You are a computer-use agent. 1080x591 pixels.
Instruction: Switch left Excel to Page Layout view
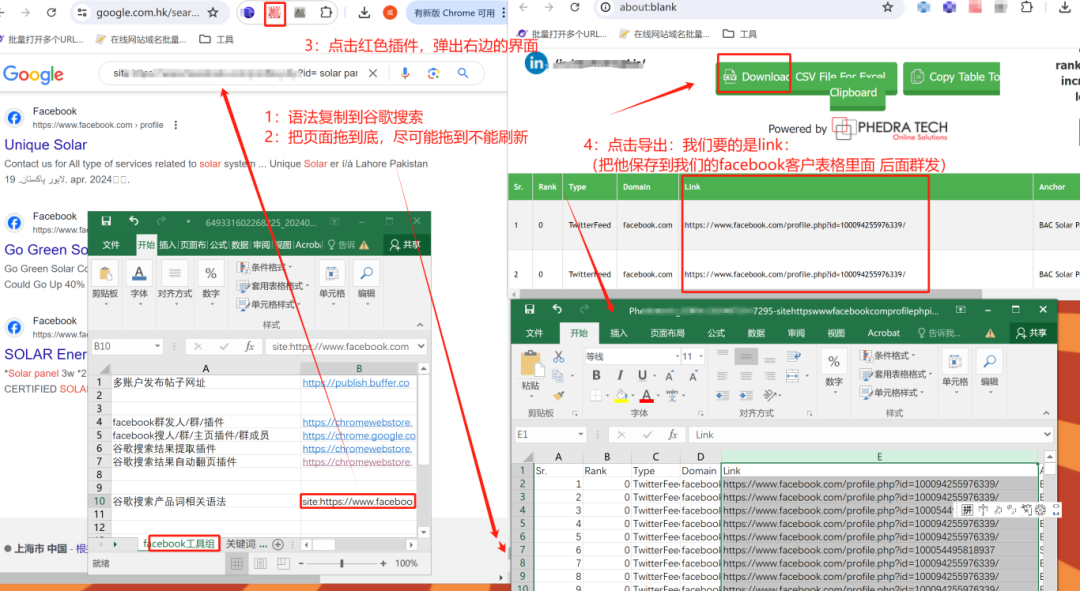pos(260,563)
